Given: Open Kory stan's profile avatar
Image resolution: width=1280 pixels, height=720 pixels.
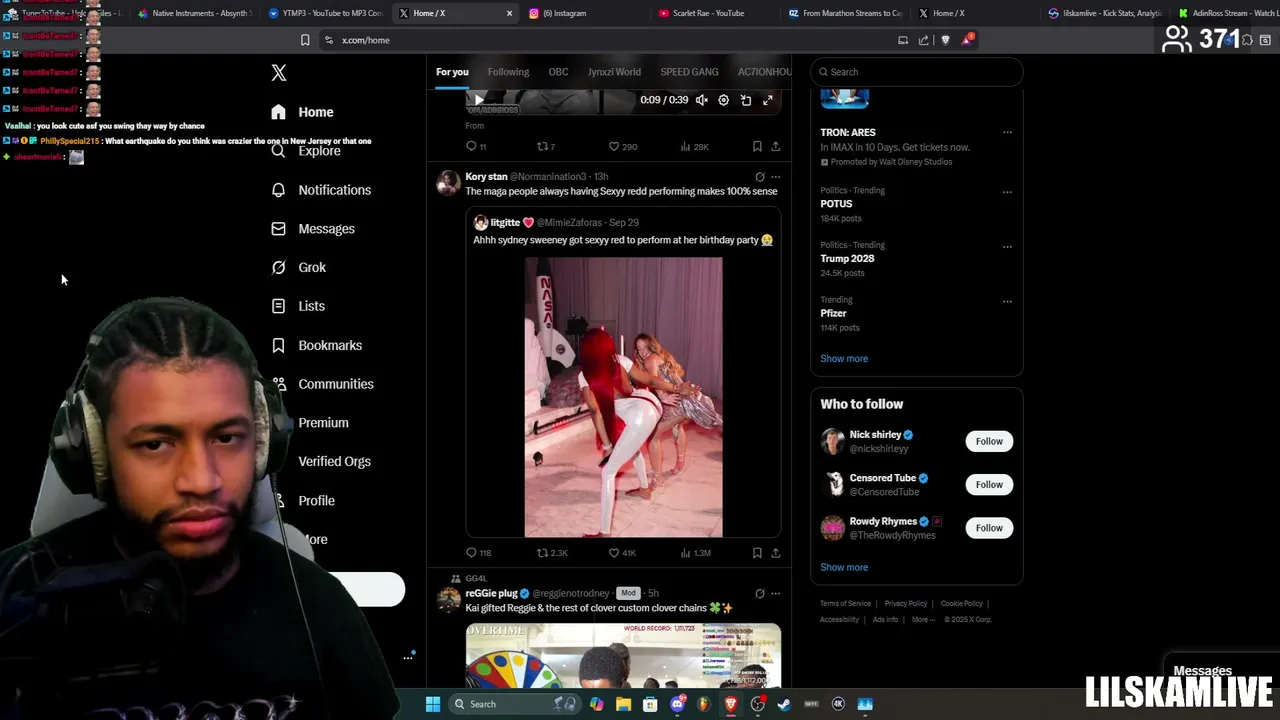Looking at the screenshot, I should click(448, 182).
